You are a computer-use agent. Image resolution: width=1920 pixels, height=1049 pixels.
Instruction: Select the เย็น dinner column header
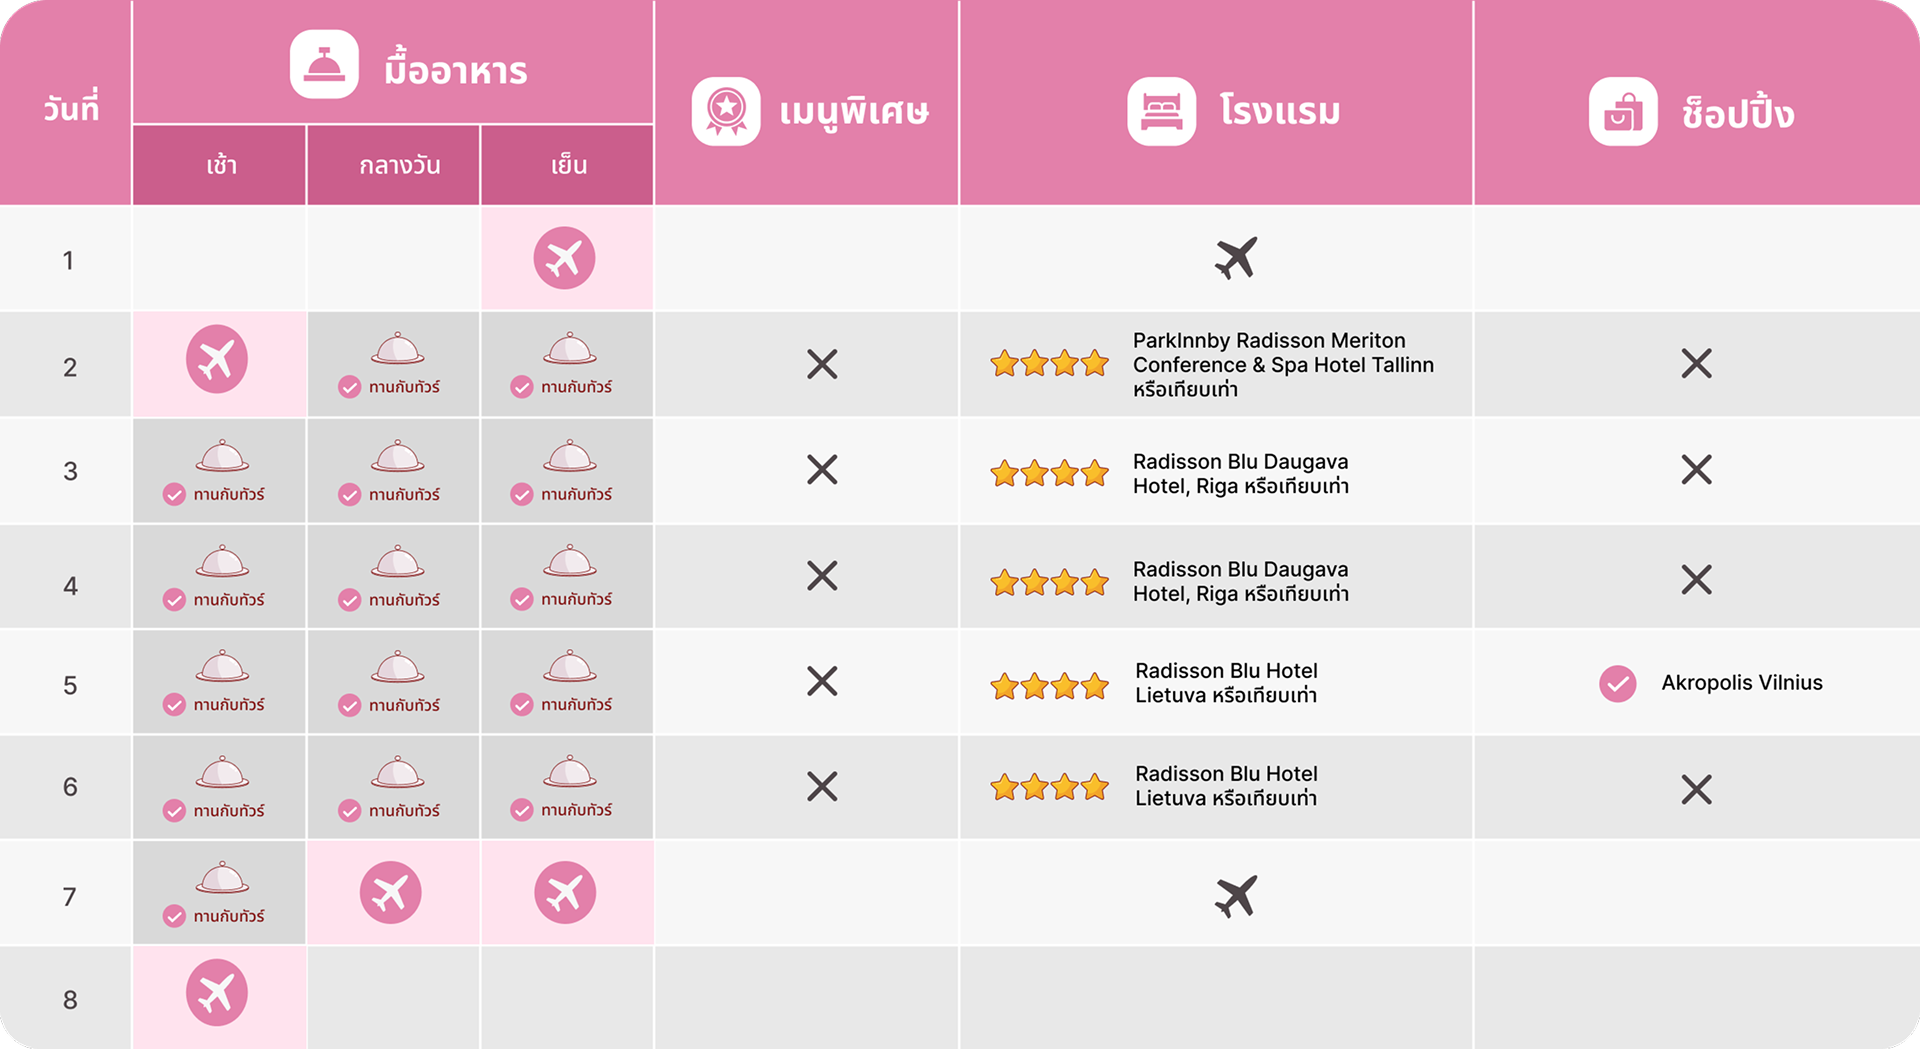pos(569,166)
